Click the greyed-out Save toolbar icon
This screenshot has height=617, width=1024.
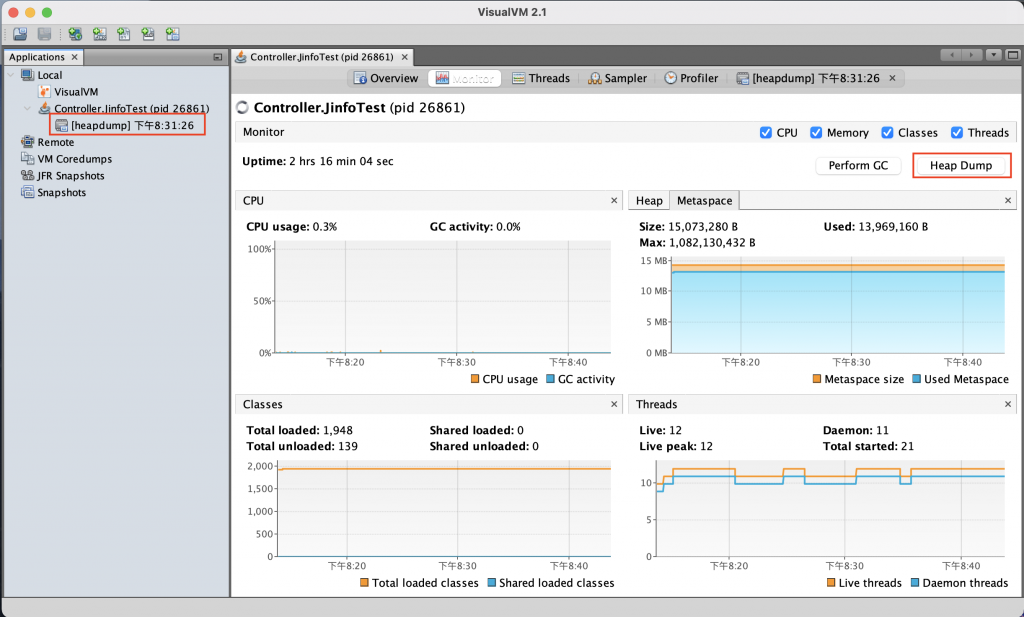click(x=44, y=34)
